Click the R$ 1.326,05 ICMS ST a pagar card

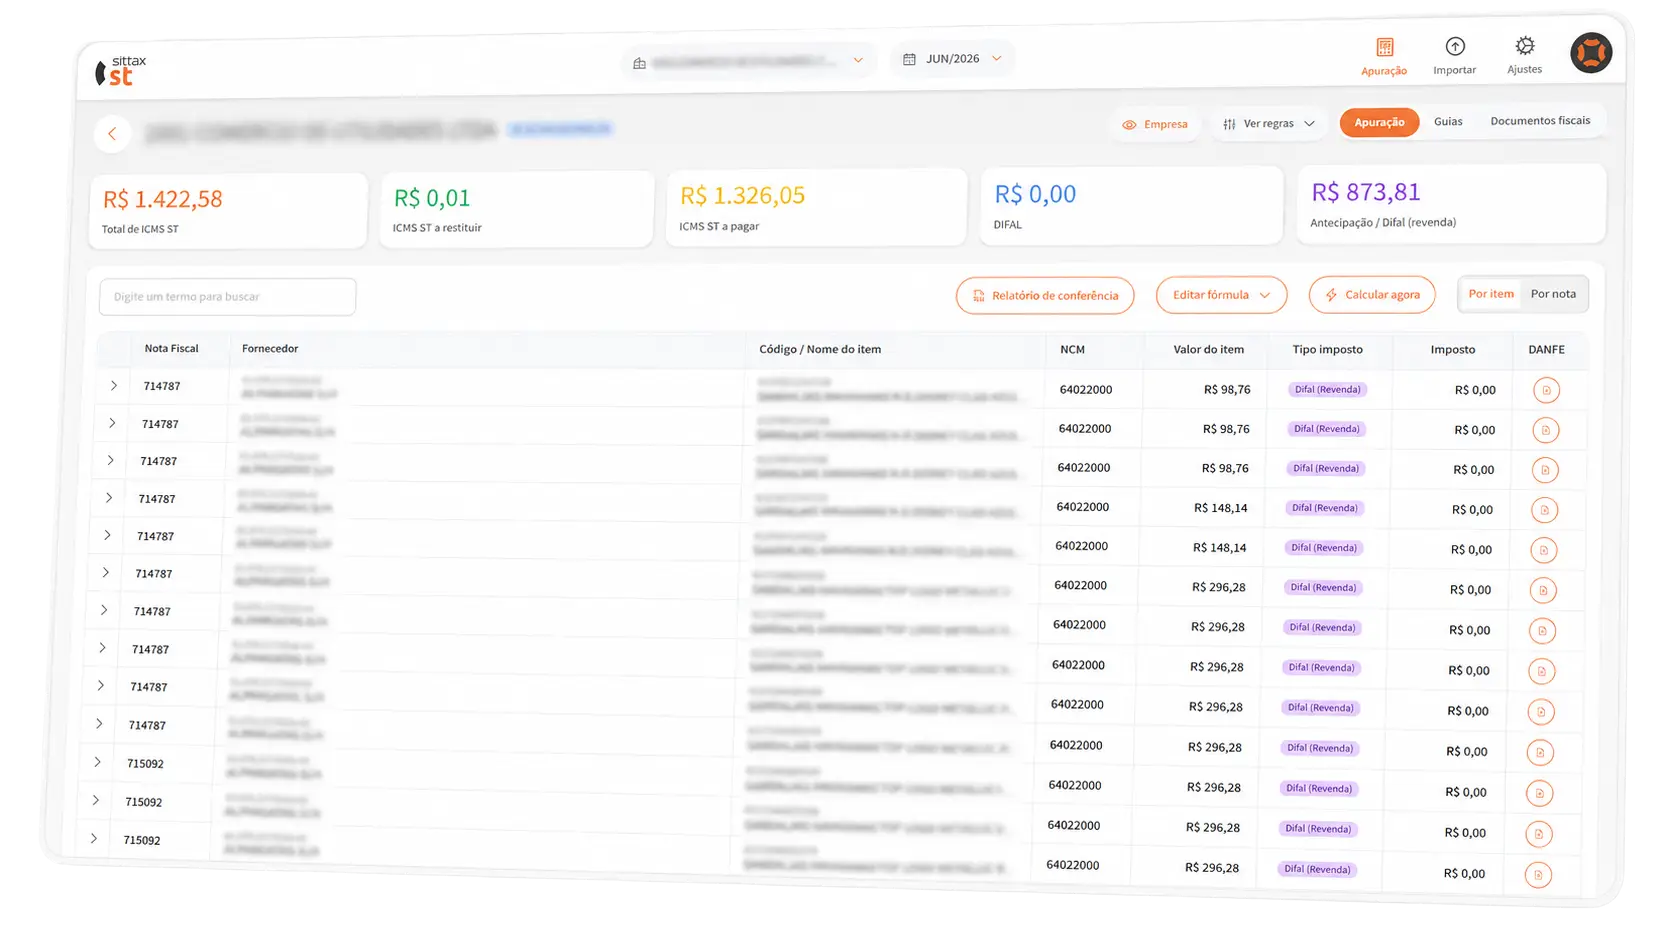pos(816,208)
